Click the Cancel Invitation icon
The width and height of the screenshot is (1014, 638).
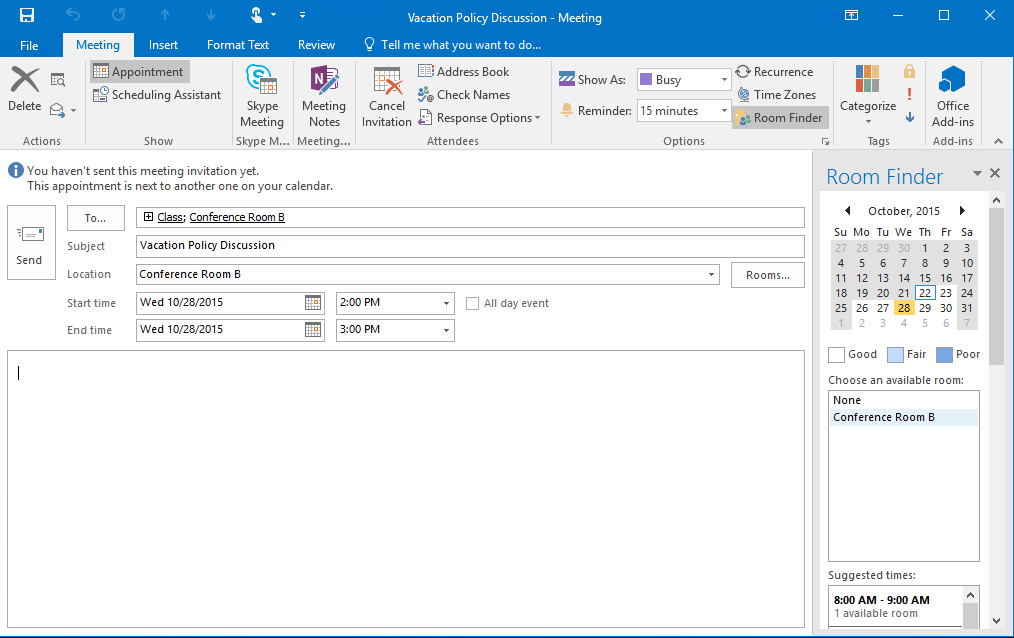click(386, 97)
